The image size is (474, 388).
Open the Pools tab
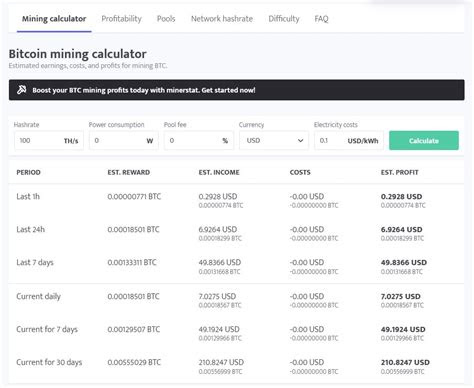(x=166, y=19)
